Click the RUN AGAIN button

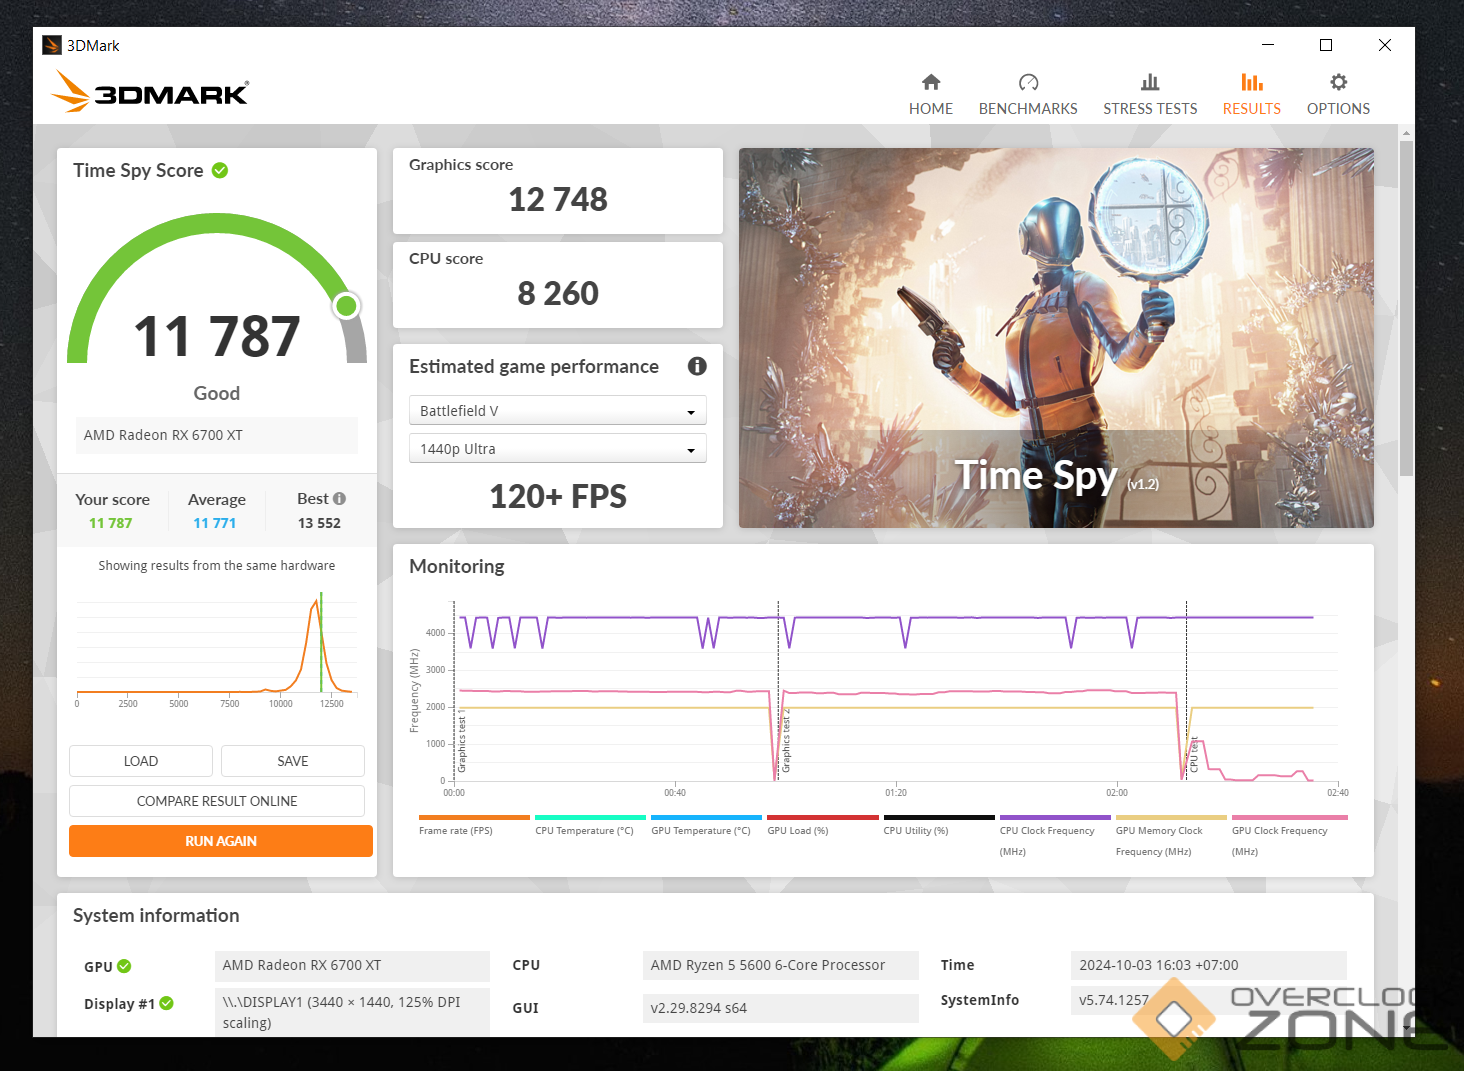[x=221, y=841]
